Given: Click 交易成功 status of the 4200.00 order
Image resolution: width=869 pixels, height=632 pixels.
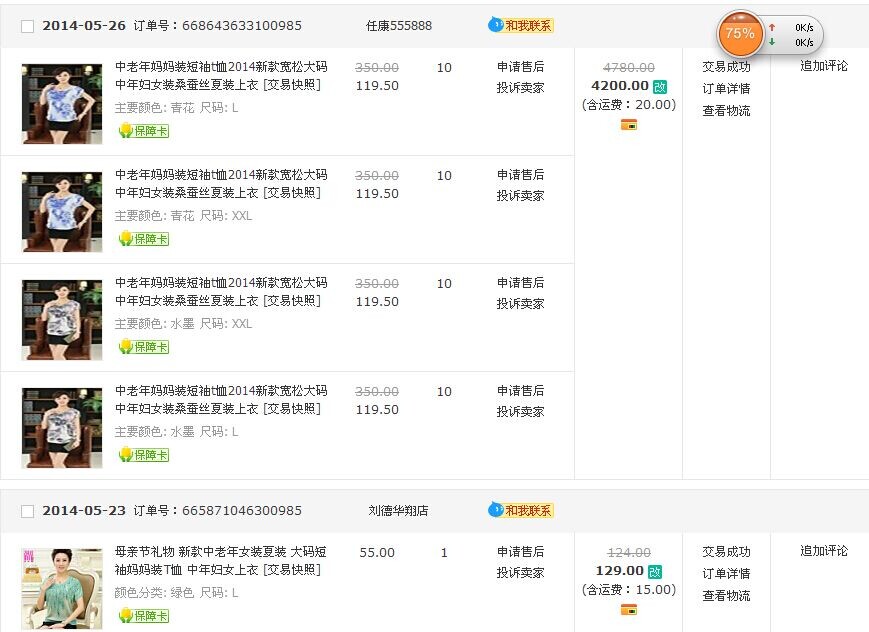Looking at the screenshot, I should pos(727,67).
